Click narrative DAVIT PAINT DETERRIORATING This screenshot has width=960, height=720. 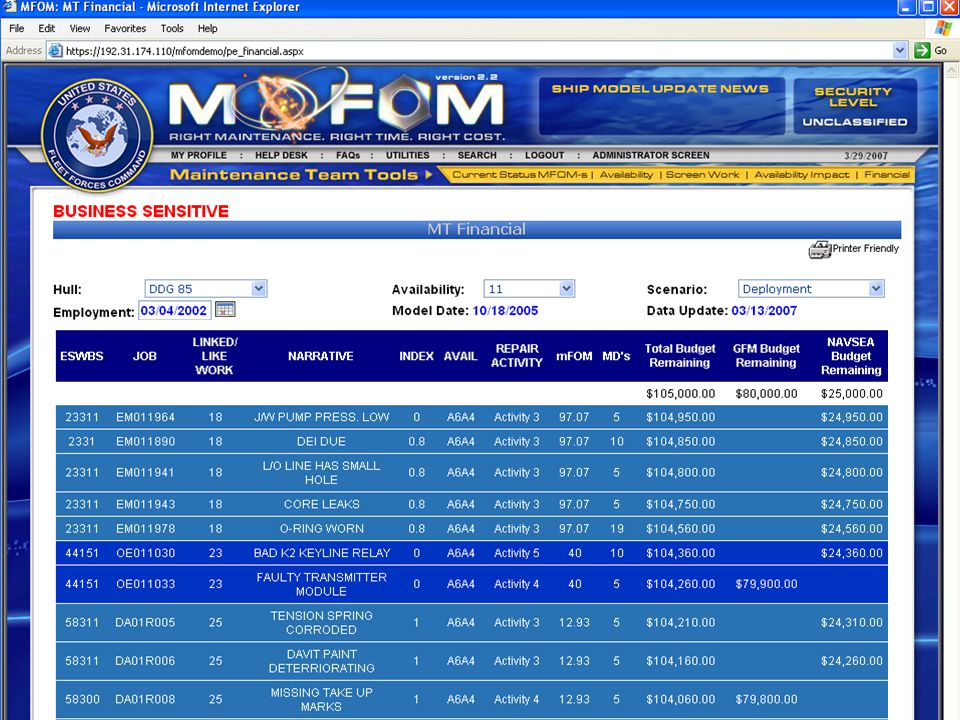[x=321, y=661]
